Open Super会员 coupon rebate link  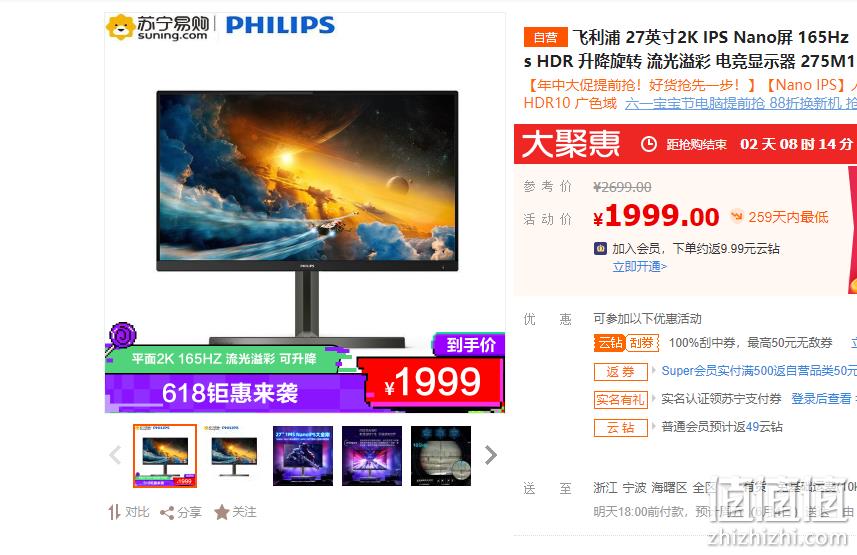pyautogui.click(x=759, y=371)
